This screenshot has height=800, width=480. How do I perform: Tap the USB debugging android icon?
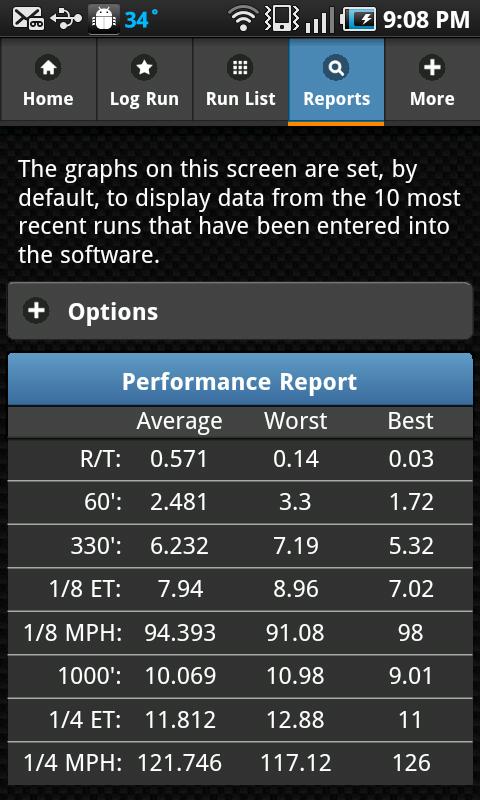coord(104,20)
